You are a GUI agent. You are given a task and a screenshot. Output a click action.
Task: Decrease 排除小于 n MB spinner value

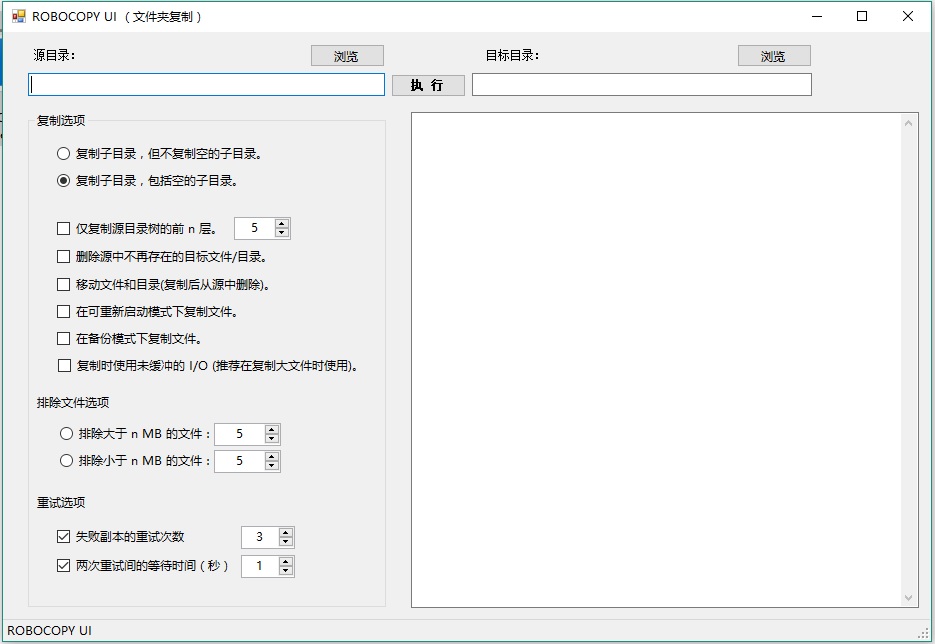tap(271, 466)
